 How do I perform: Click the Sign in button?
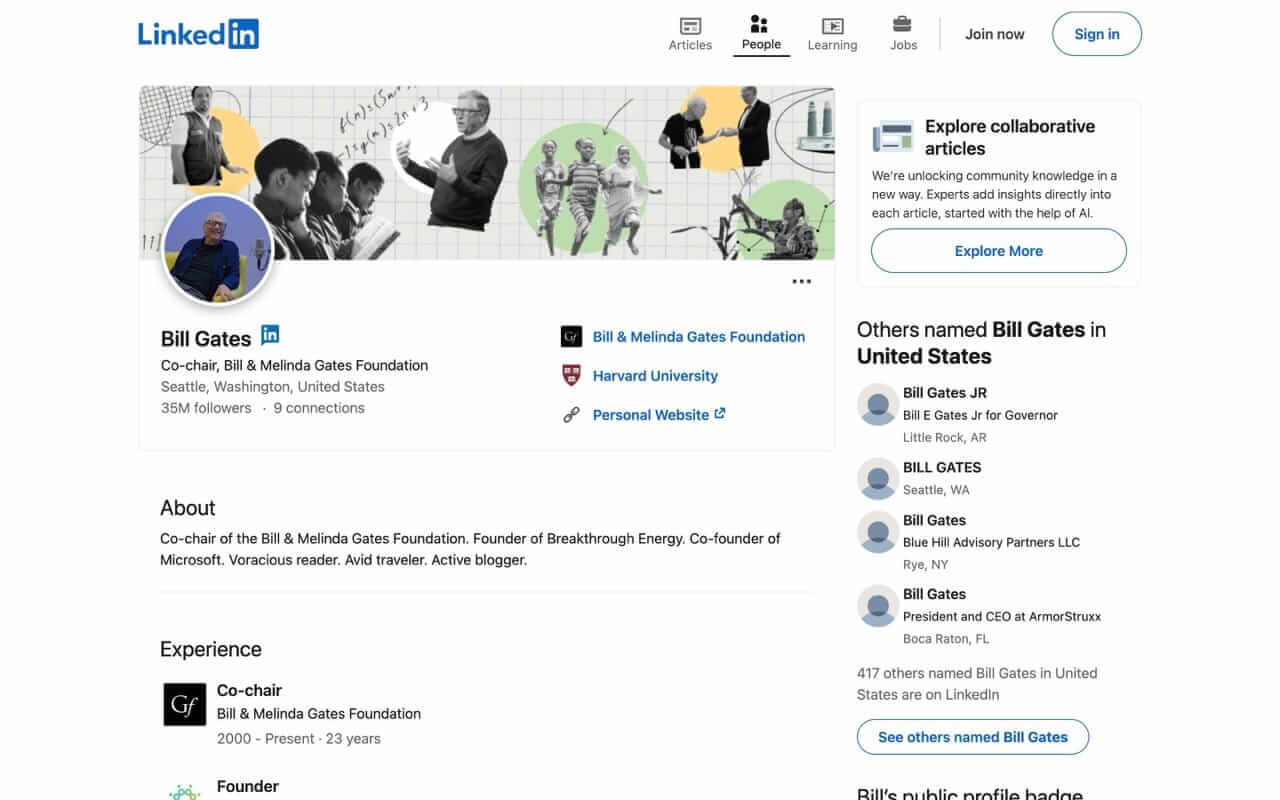click(1096, 34)
